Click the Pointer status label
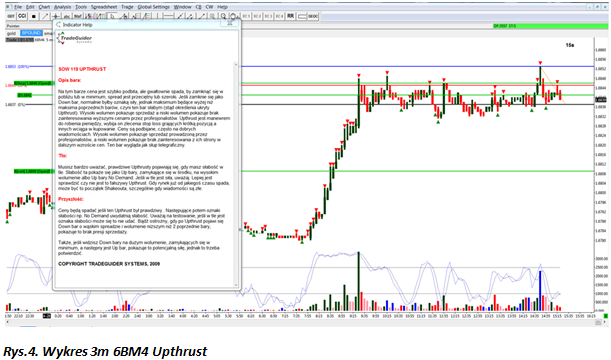This screenshot has height=360, width=611. click(x=13, y=26)
